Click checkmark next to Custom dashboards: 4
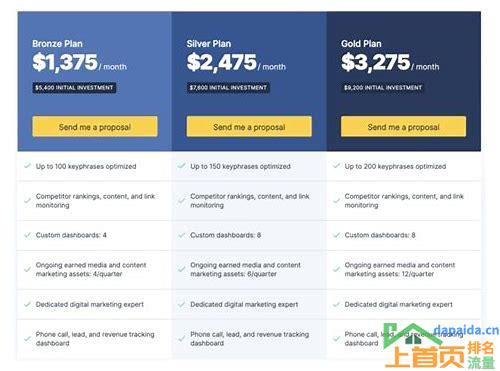The image size is (500, 371). point(27,235)
